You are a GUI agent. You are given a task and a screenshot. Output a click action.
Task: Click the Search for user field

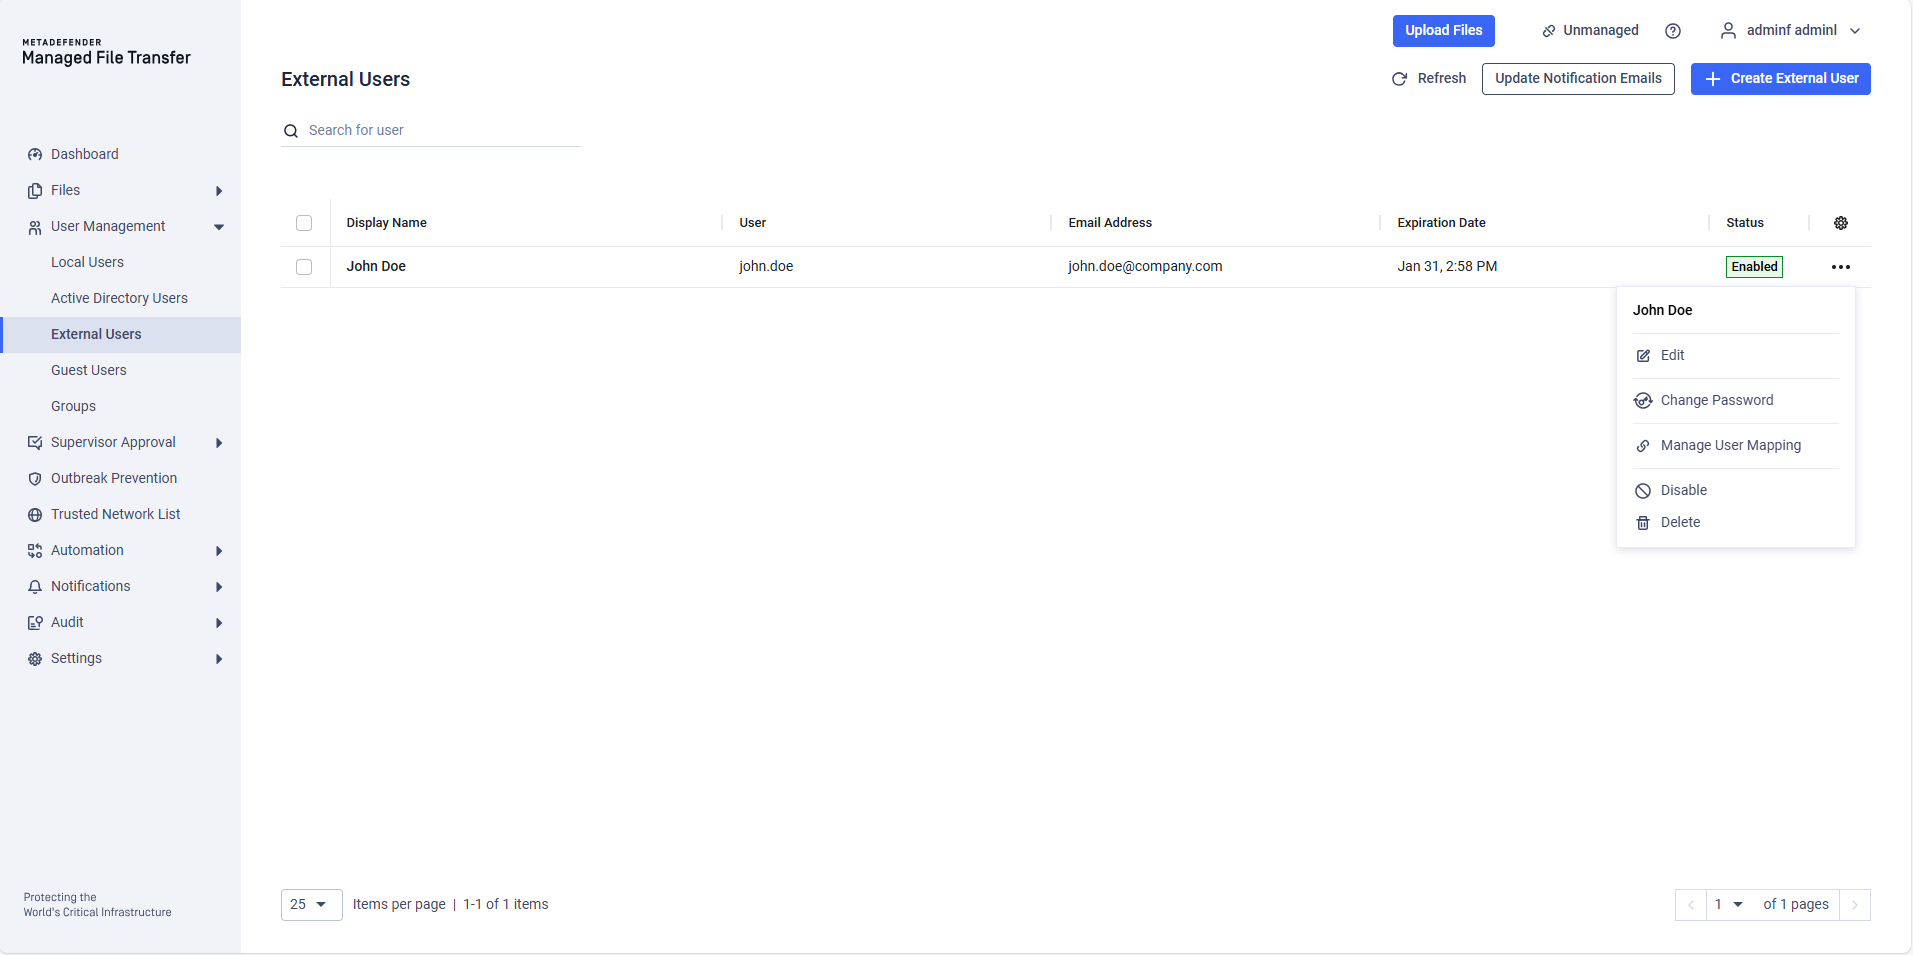(440, 131)
